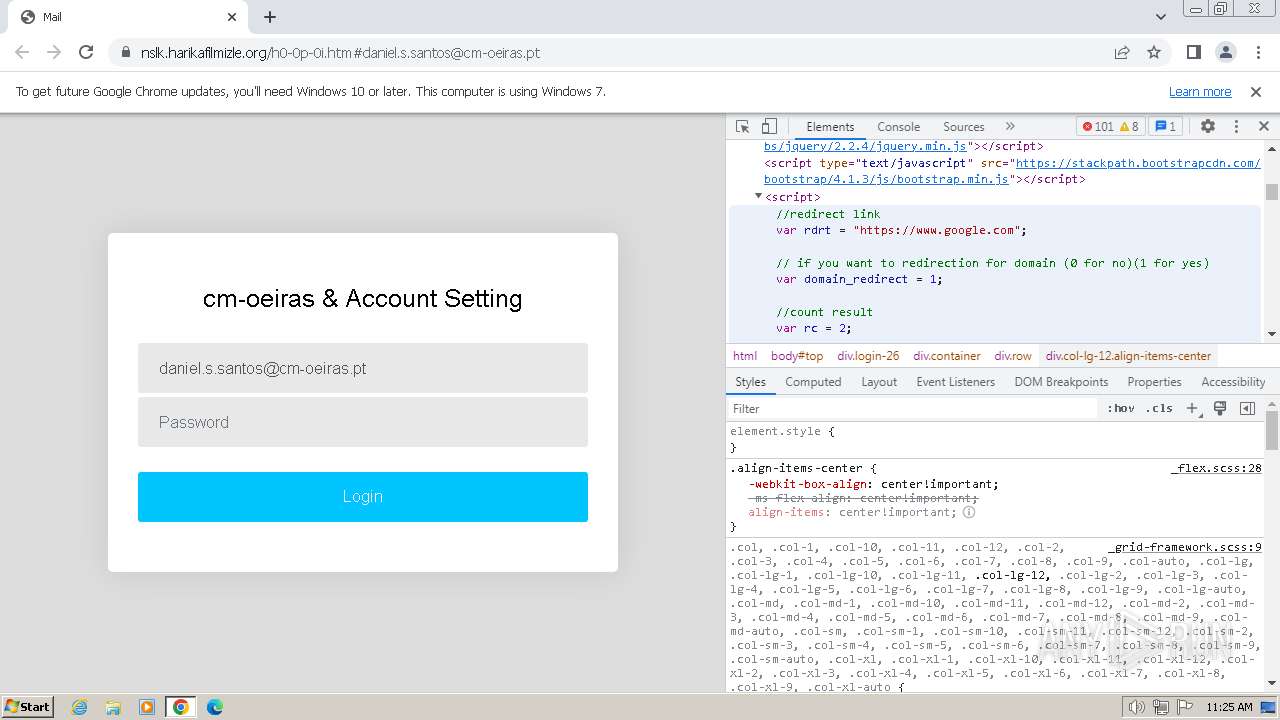Image resolution: width=1280 pixels, height=720 pixels.
Task: Open DevTools settings gear
Action: click(x=1208, y=126)
